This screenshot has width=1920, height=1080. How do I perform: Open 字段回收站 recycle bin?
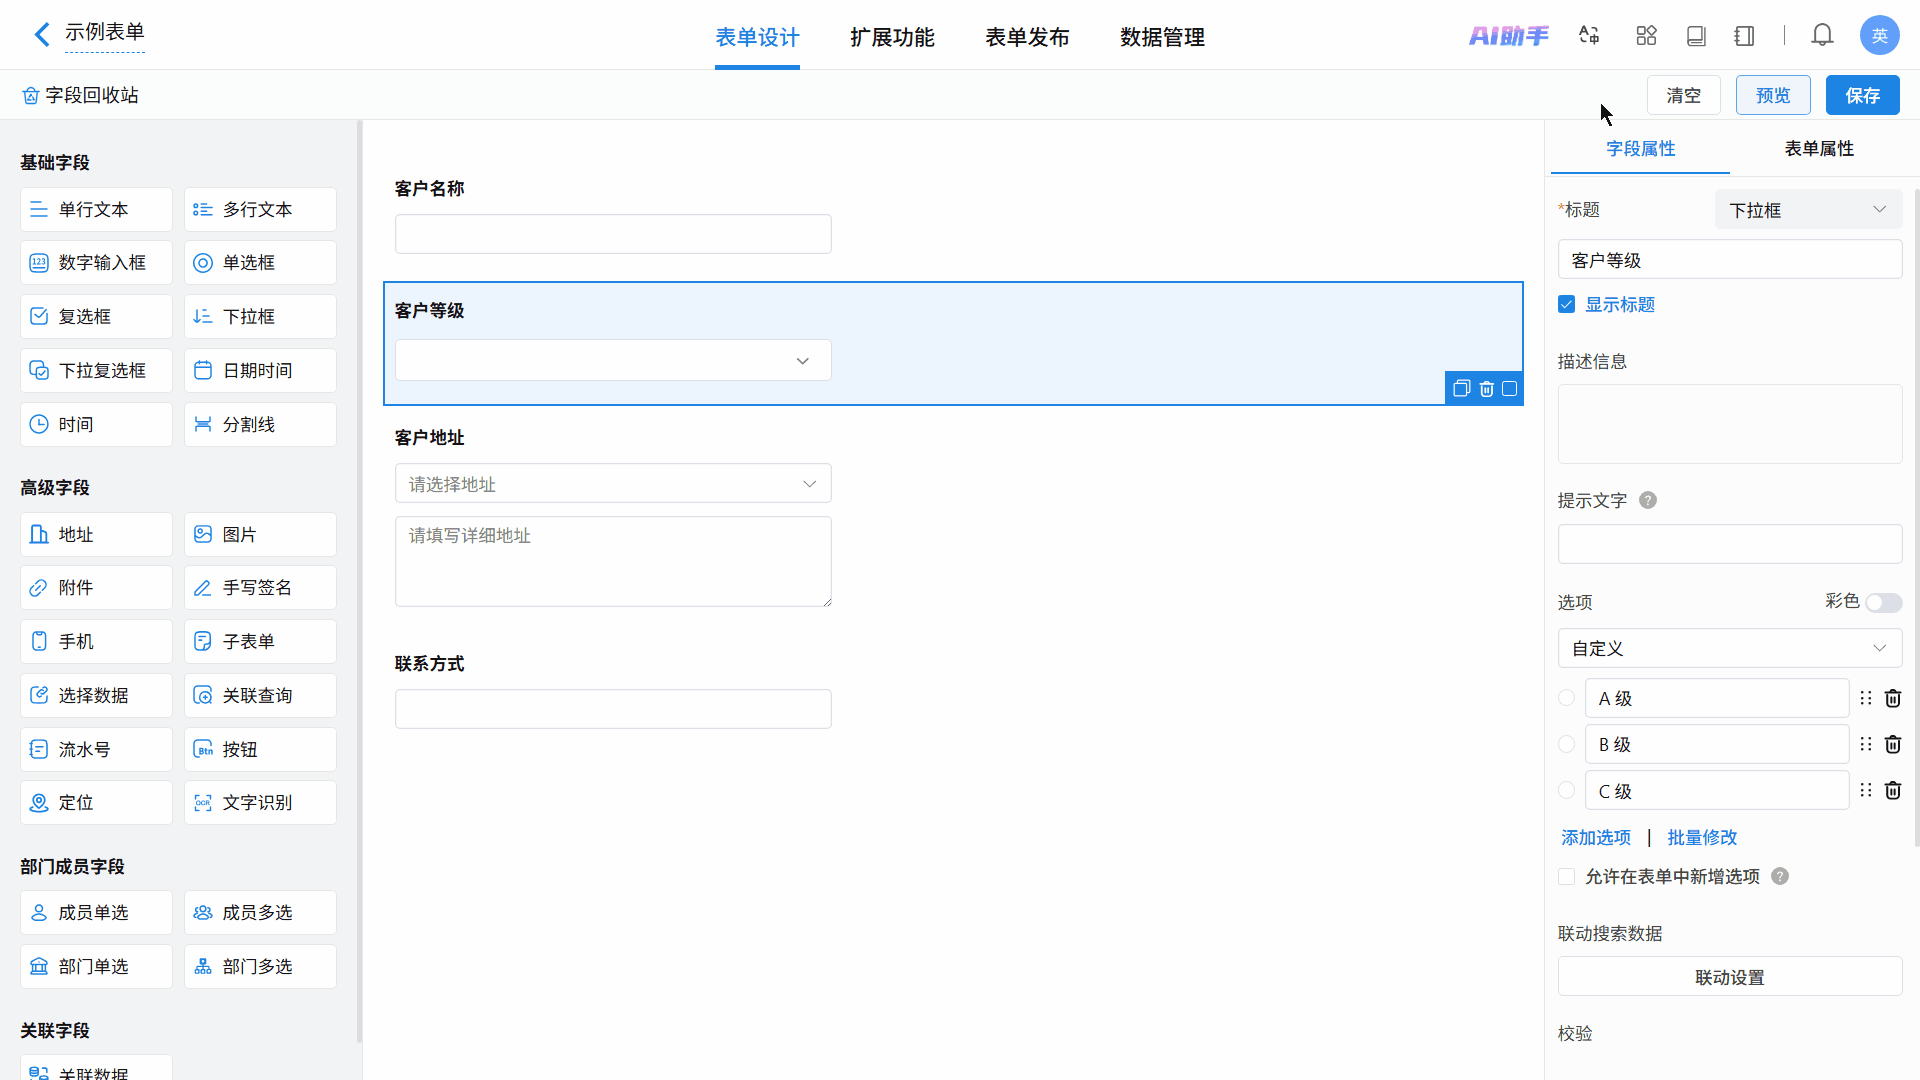tap(80, 95)
